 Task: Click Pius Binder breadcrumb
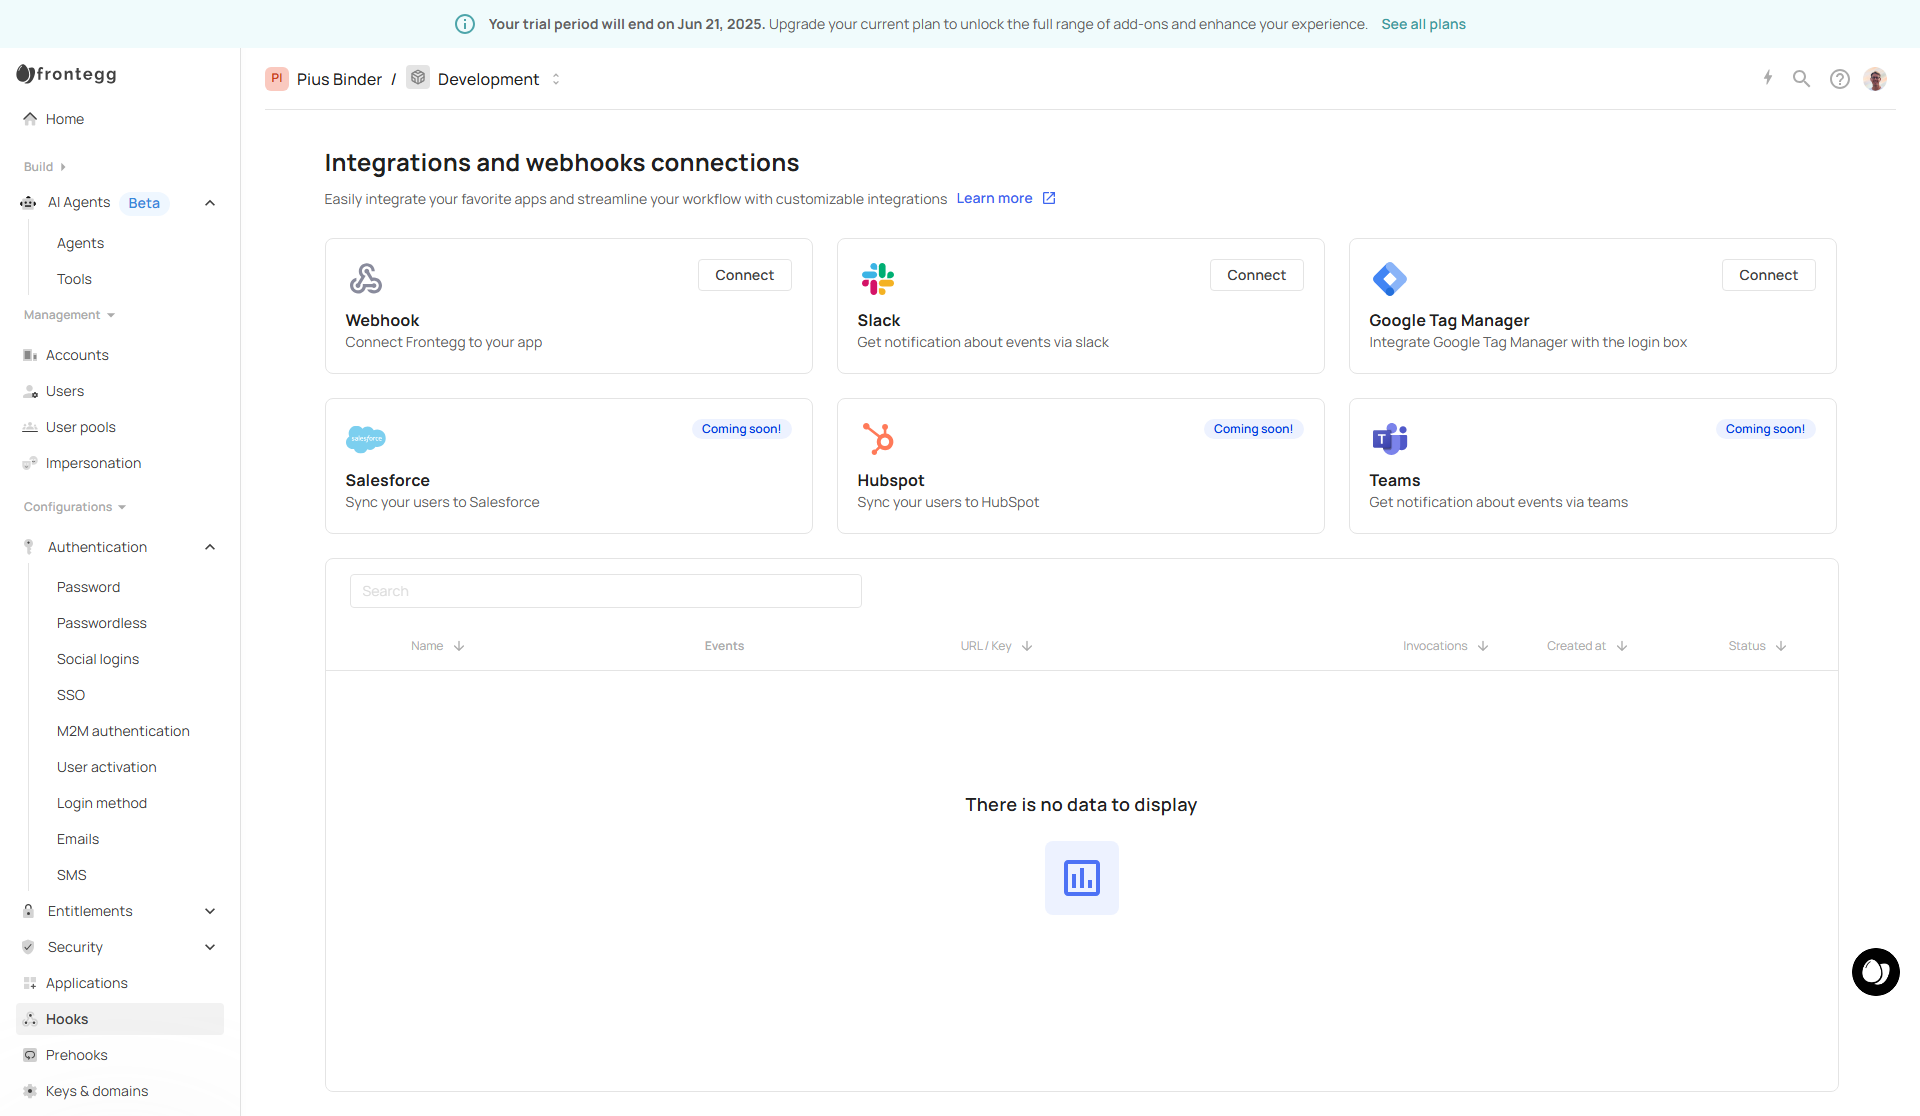click(x=339, y=79)
